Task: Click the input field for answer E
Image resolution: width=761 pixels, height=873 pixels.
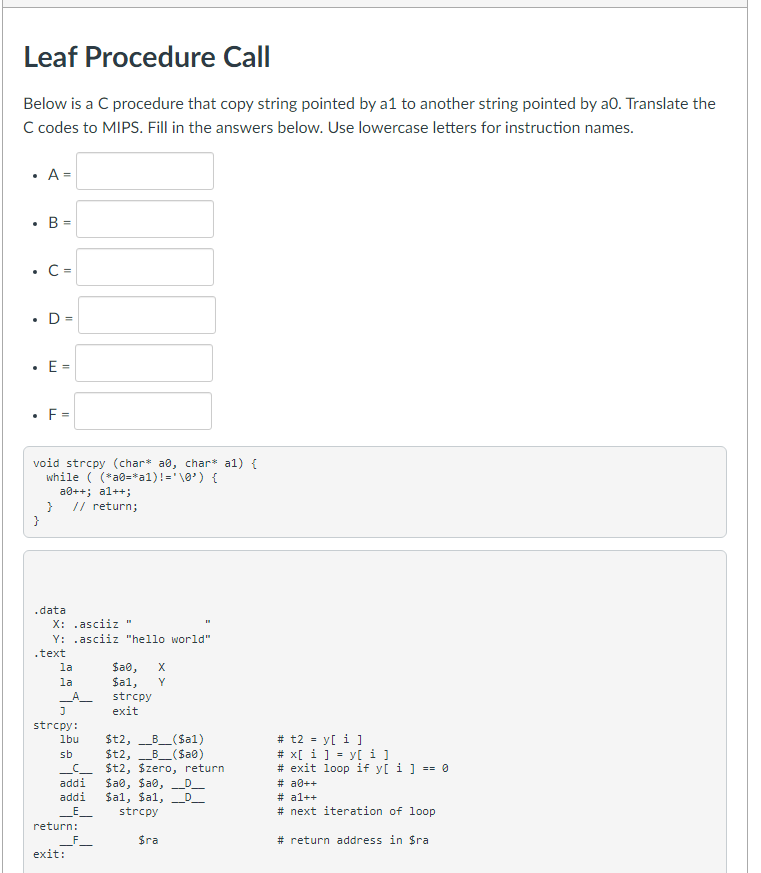Action: tap(142, 363)
